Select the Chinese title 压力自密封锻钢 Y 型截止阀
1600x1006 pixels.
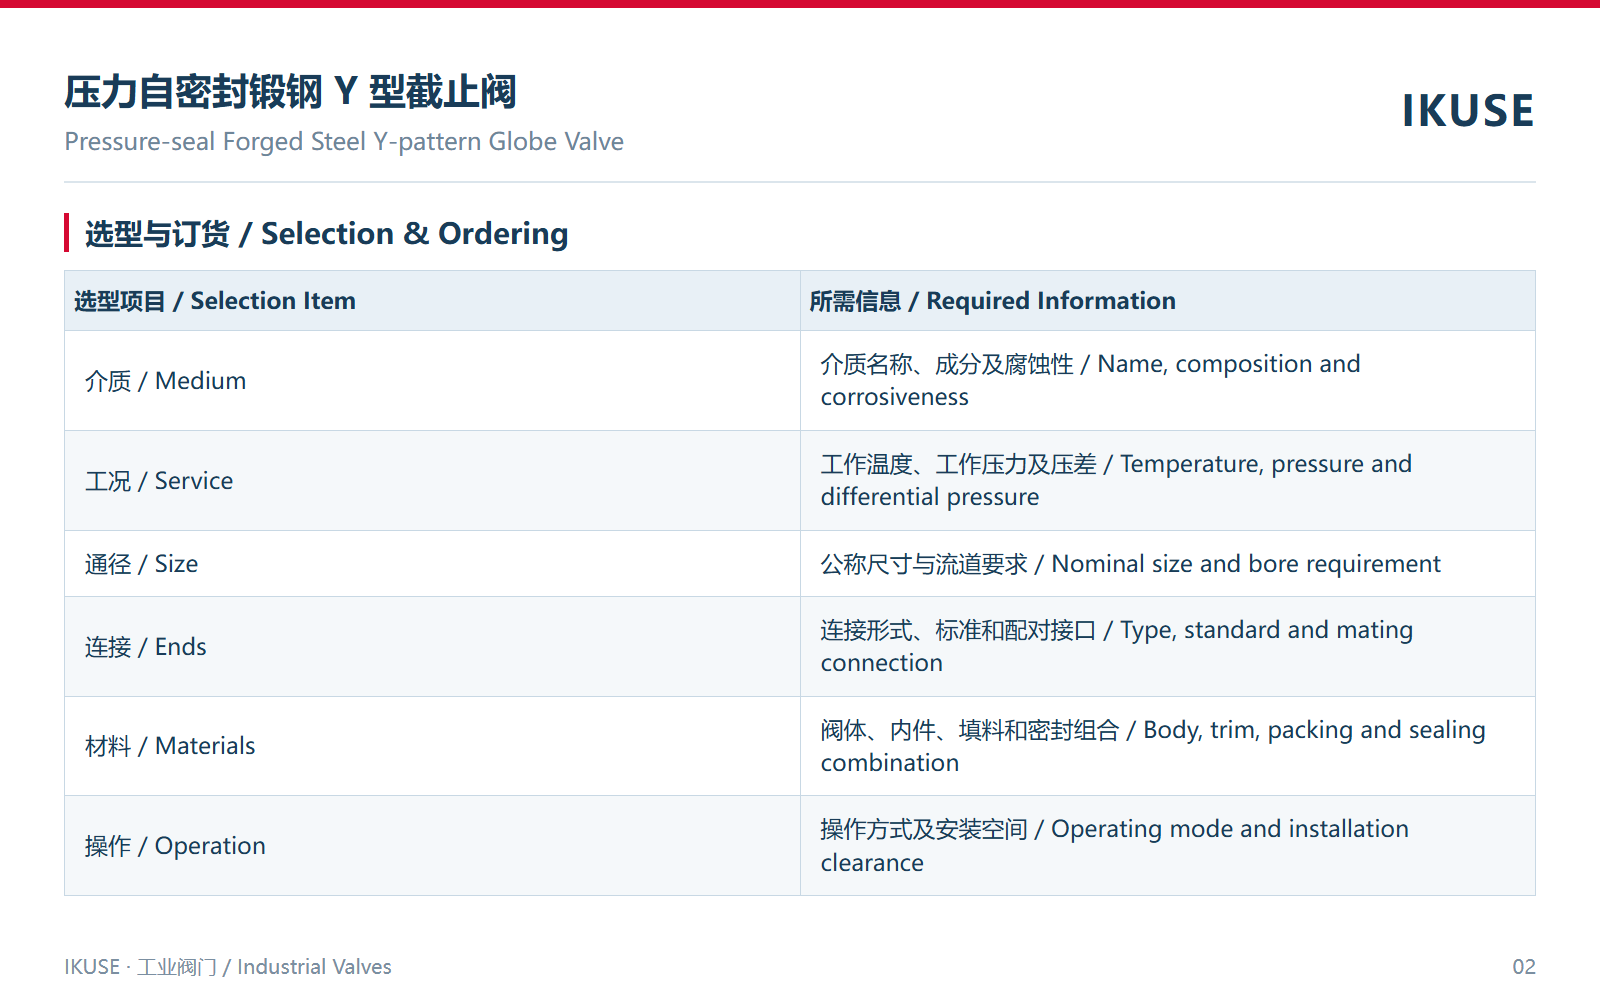290,92
